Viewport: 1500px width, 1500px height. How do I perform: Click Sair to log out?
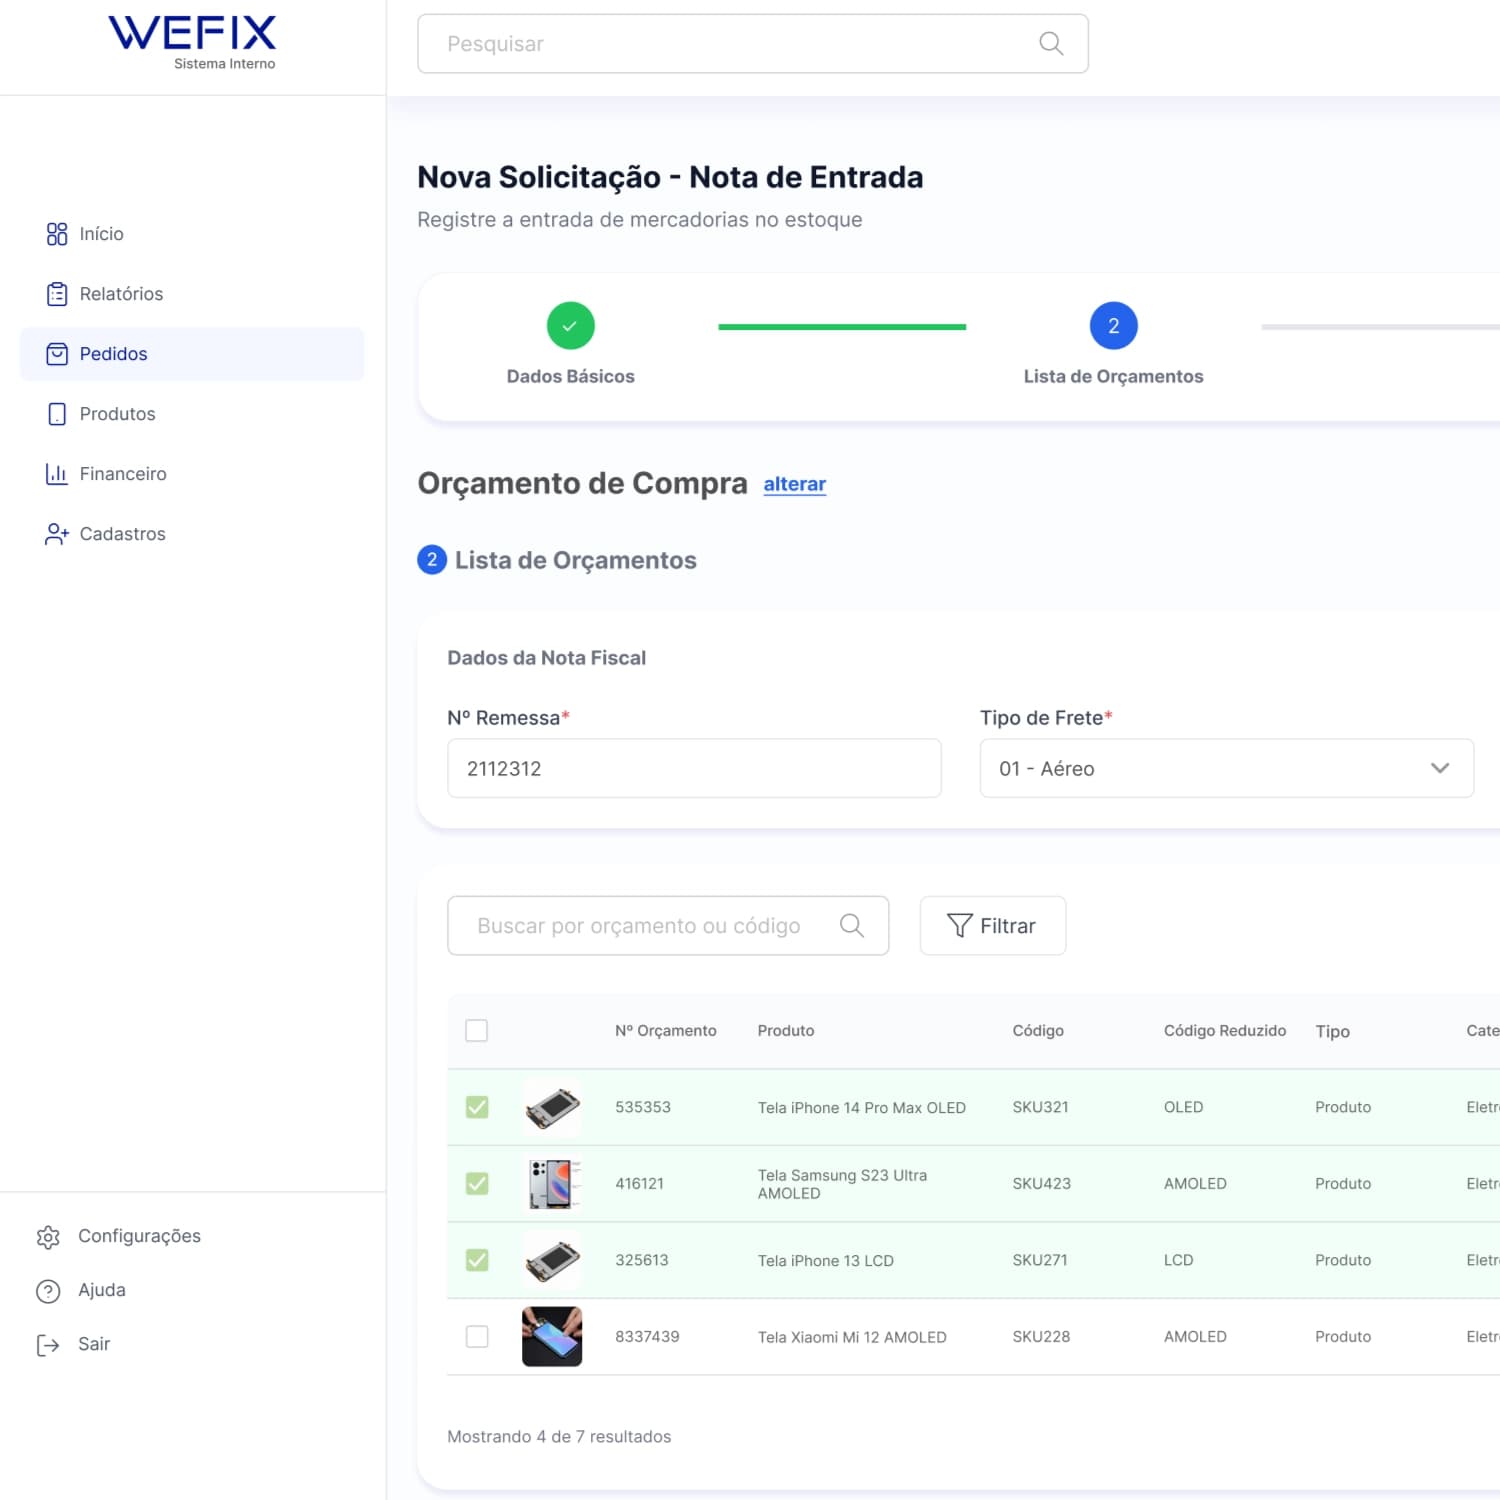pyautogui.click(x=95, y=1344)
